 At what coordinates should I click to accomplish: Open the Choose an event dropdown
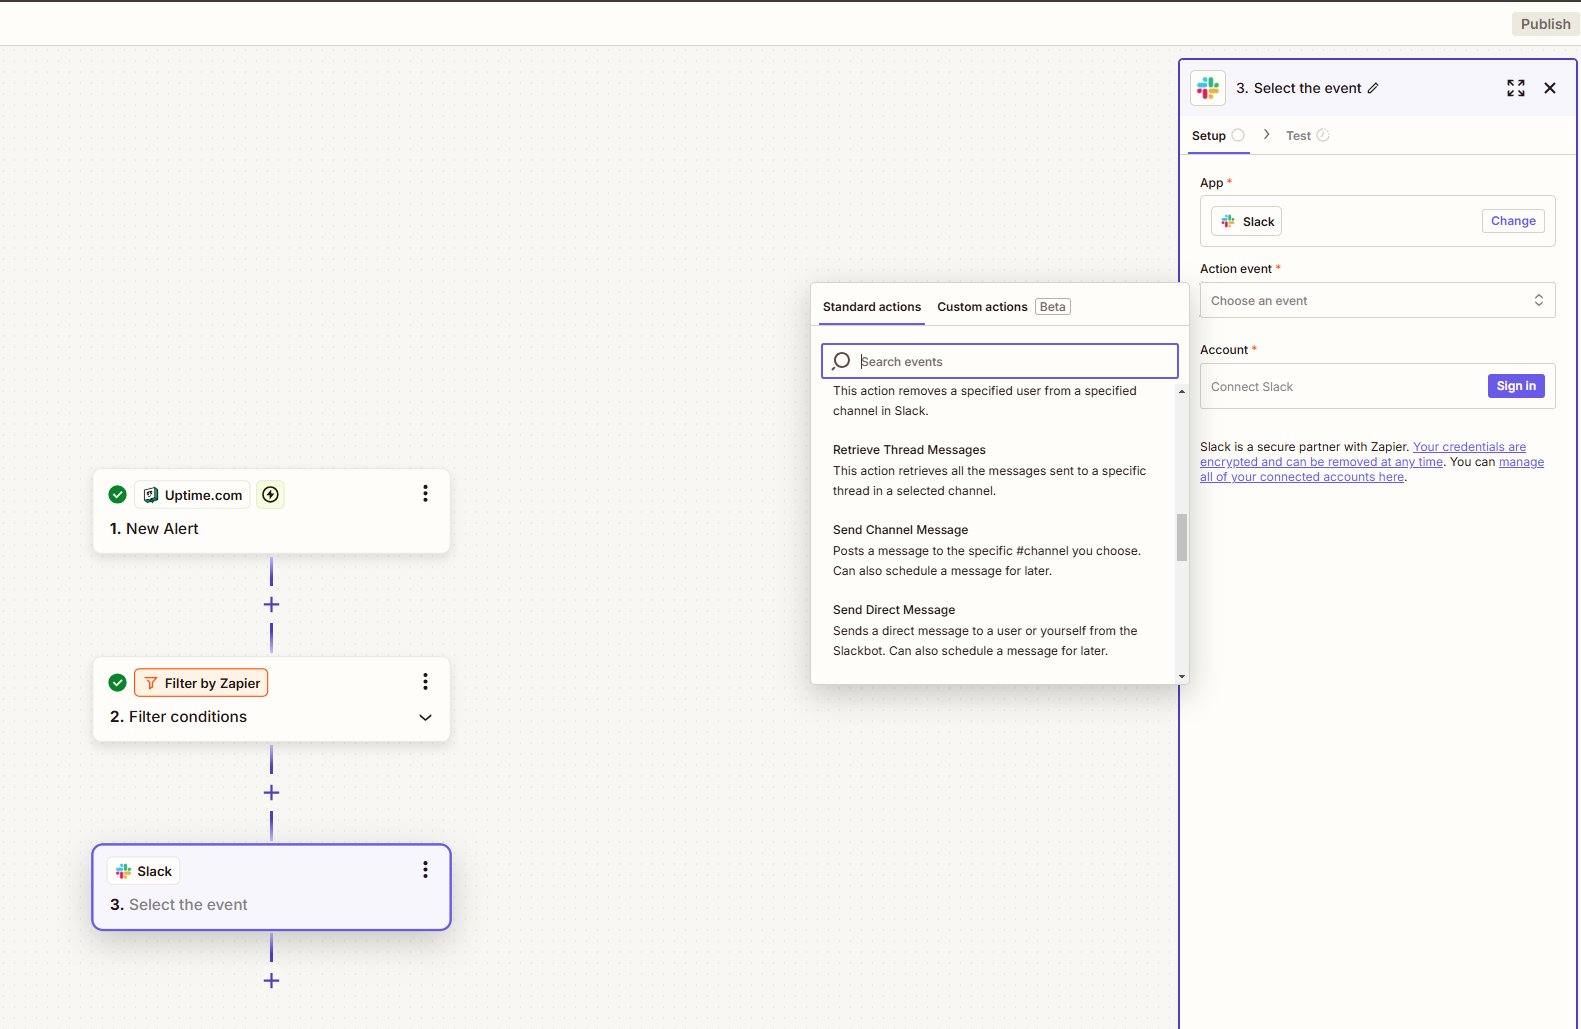click(1378, 300)
